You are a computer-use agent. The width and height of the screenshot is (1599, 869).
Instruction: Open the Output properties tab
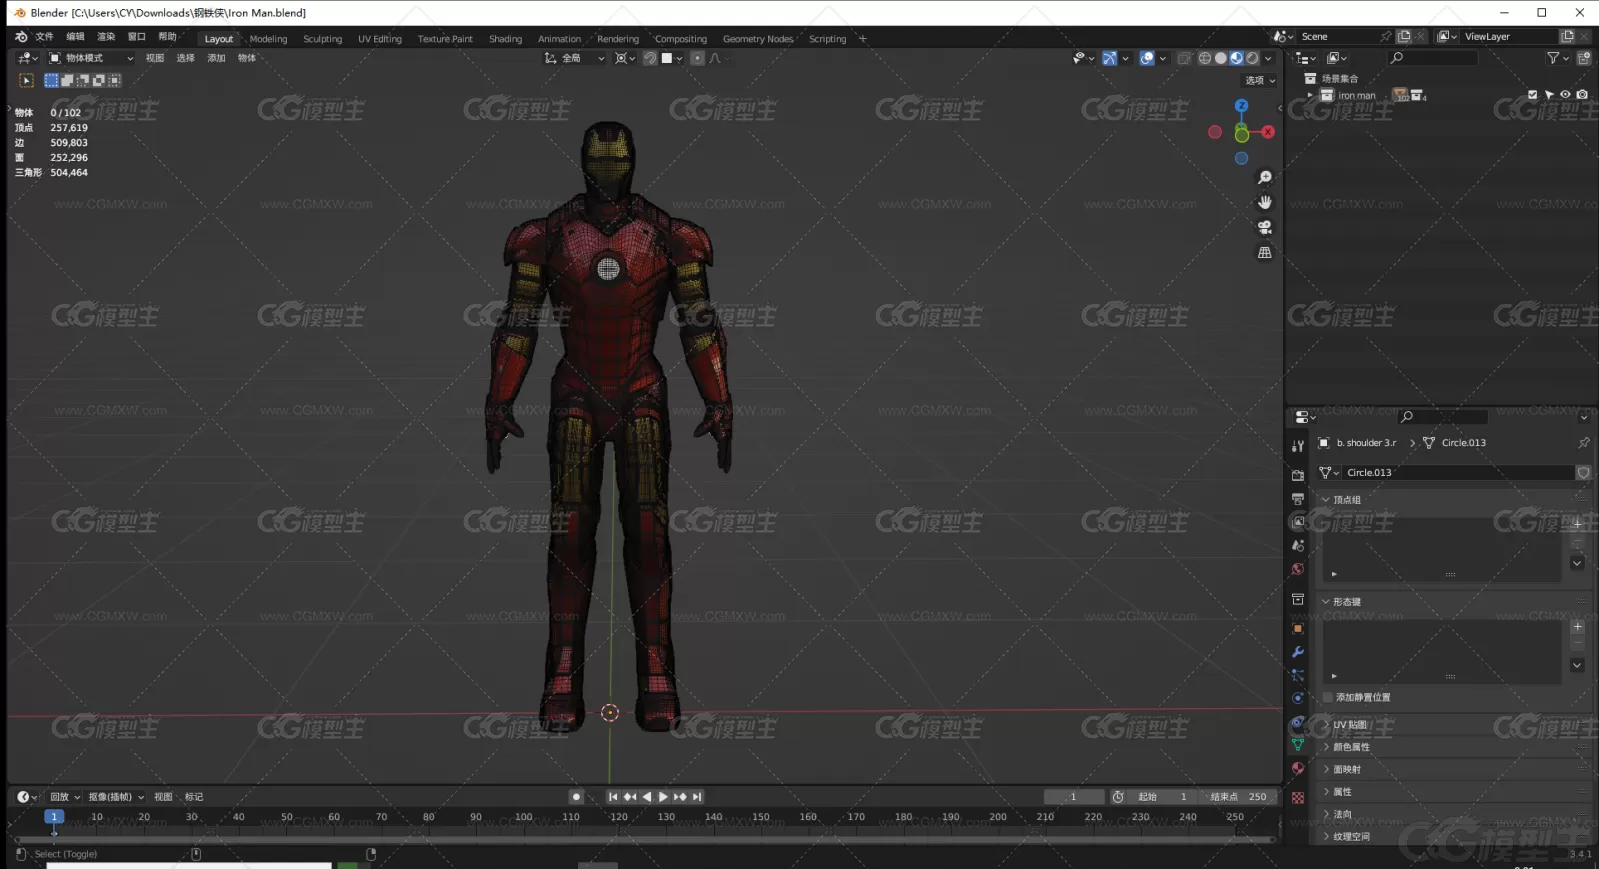click(1298, 498)
